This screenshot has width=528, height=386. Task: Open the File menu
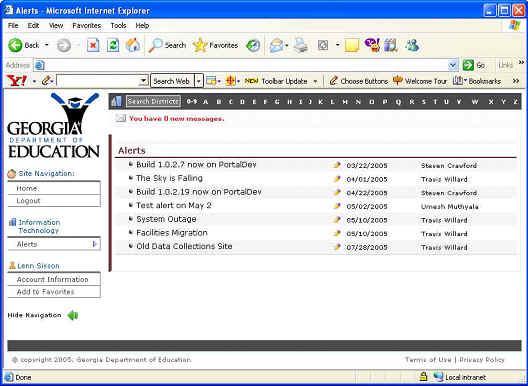13,26
